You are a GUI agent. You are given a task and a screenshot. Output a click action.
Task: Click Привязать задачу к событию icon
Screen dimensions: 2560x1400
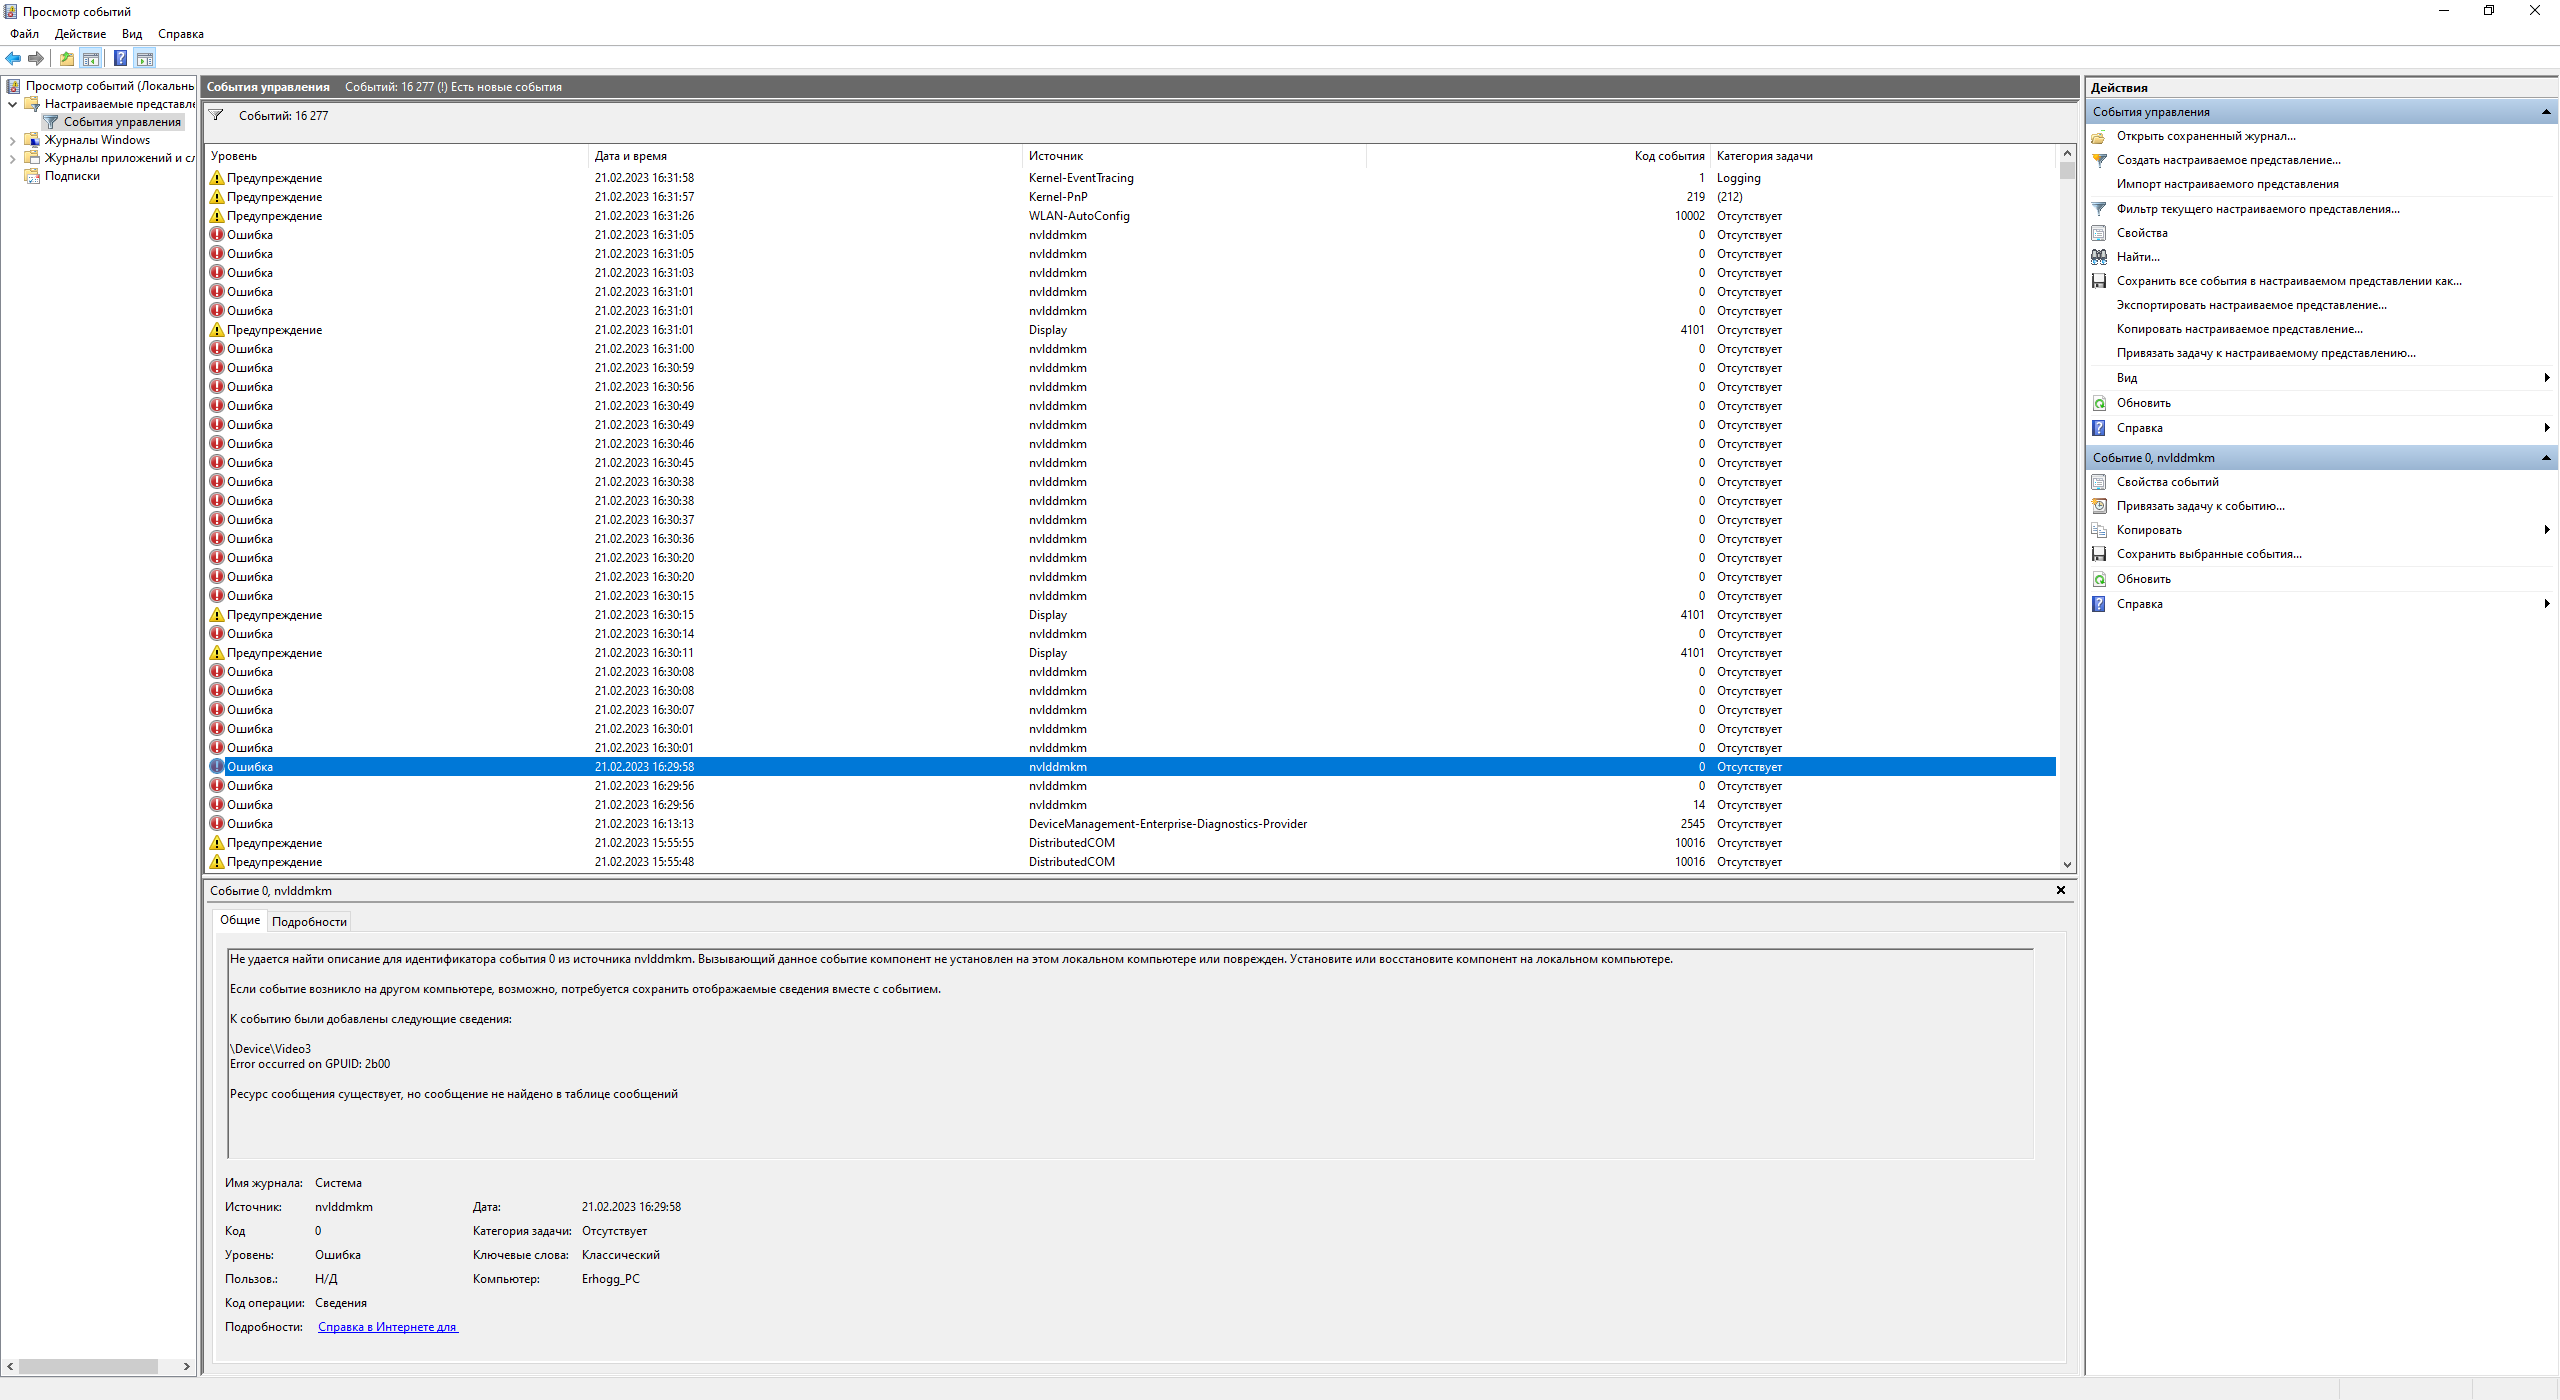[2099, 506]
